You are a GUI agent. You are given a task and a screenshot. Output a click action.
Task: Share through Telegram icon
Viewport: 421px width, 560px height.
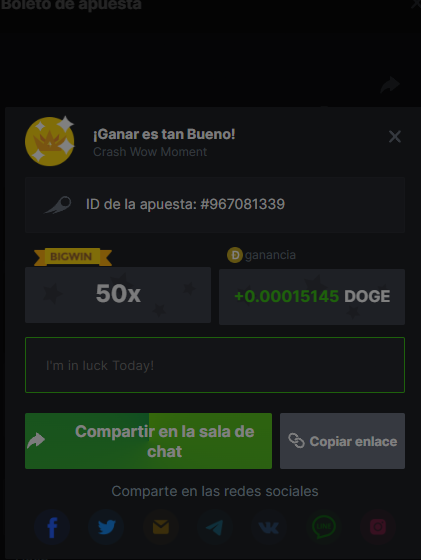215,527
